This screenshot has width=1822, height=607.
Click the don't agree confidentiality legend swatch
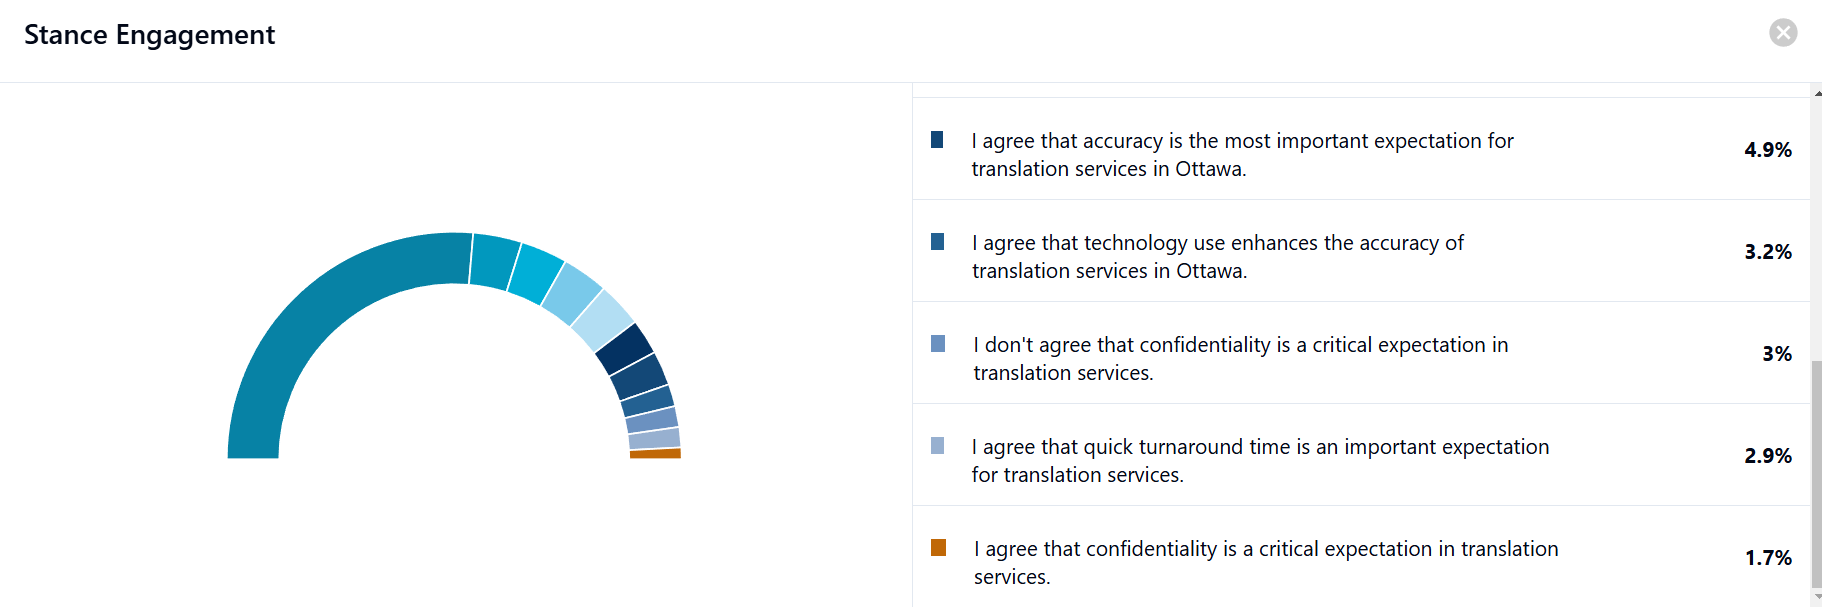point(937,344)
